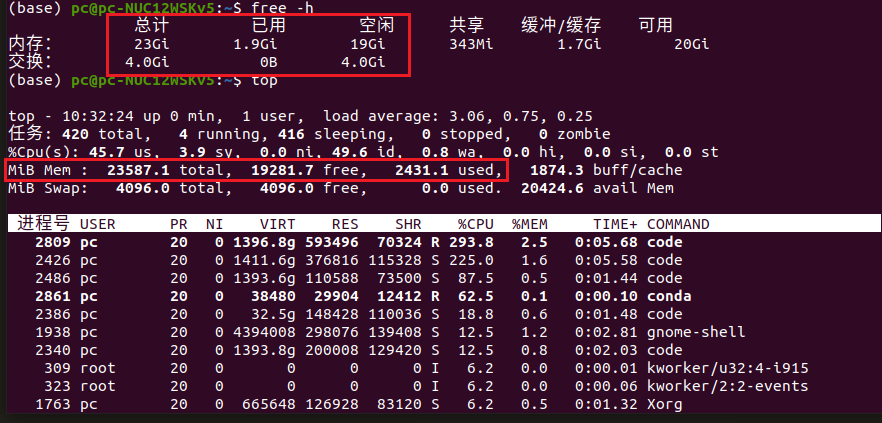The width and height of the screenshot is (882, 423).
Task: Click the RES column header
Action: (x=345, y=224)
